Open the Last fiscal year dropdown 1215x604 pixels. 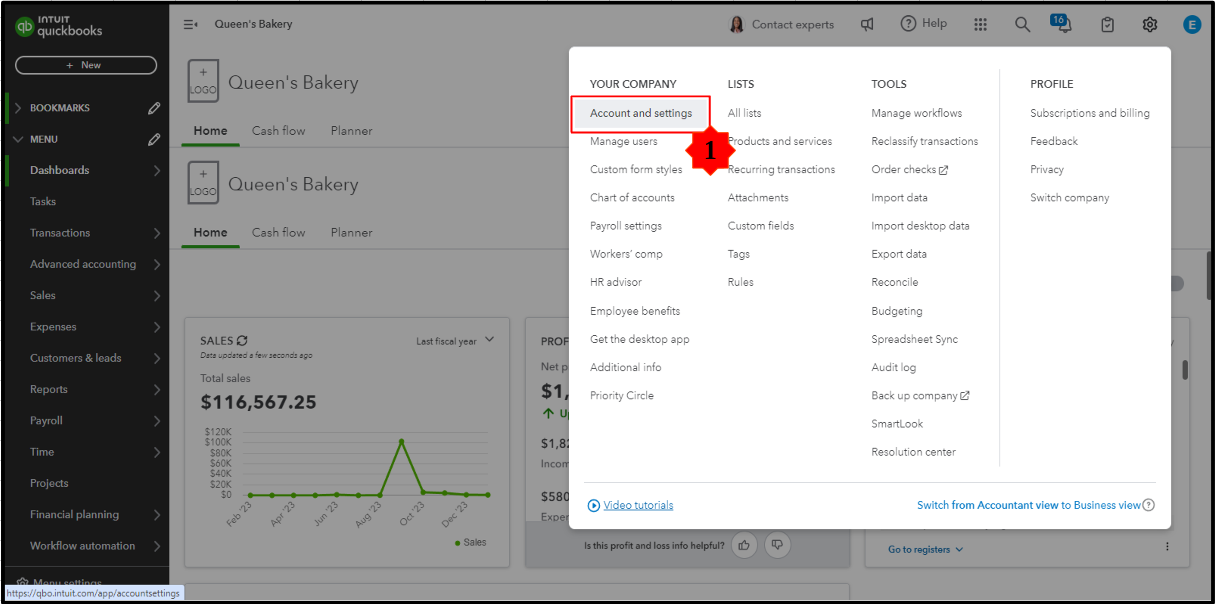coord(455,341)
